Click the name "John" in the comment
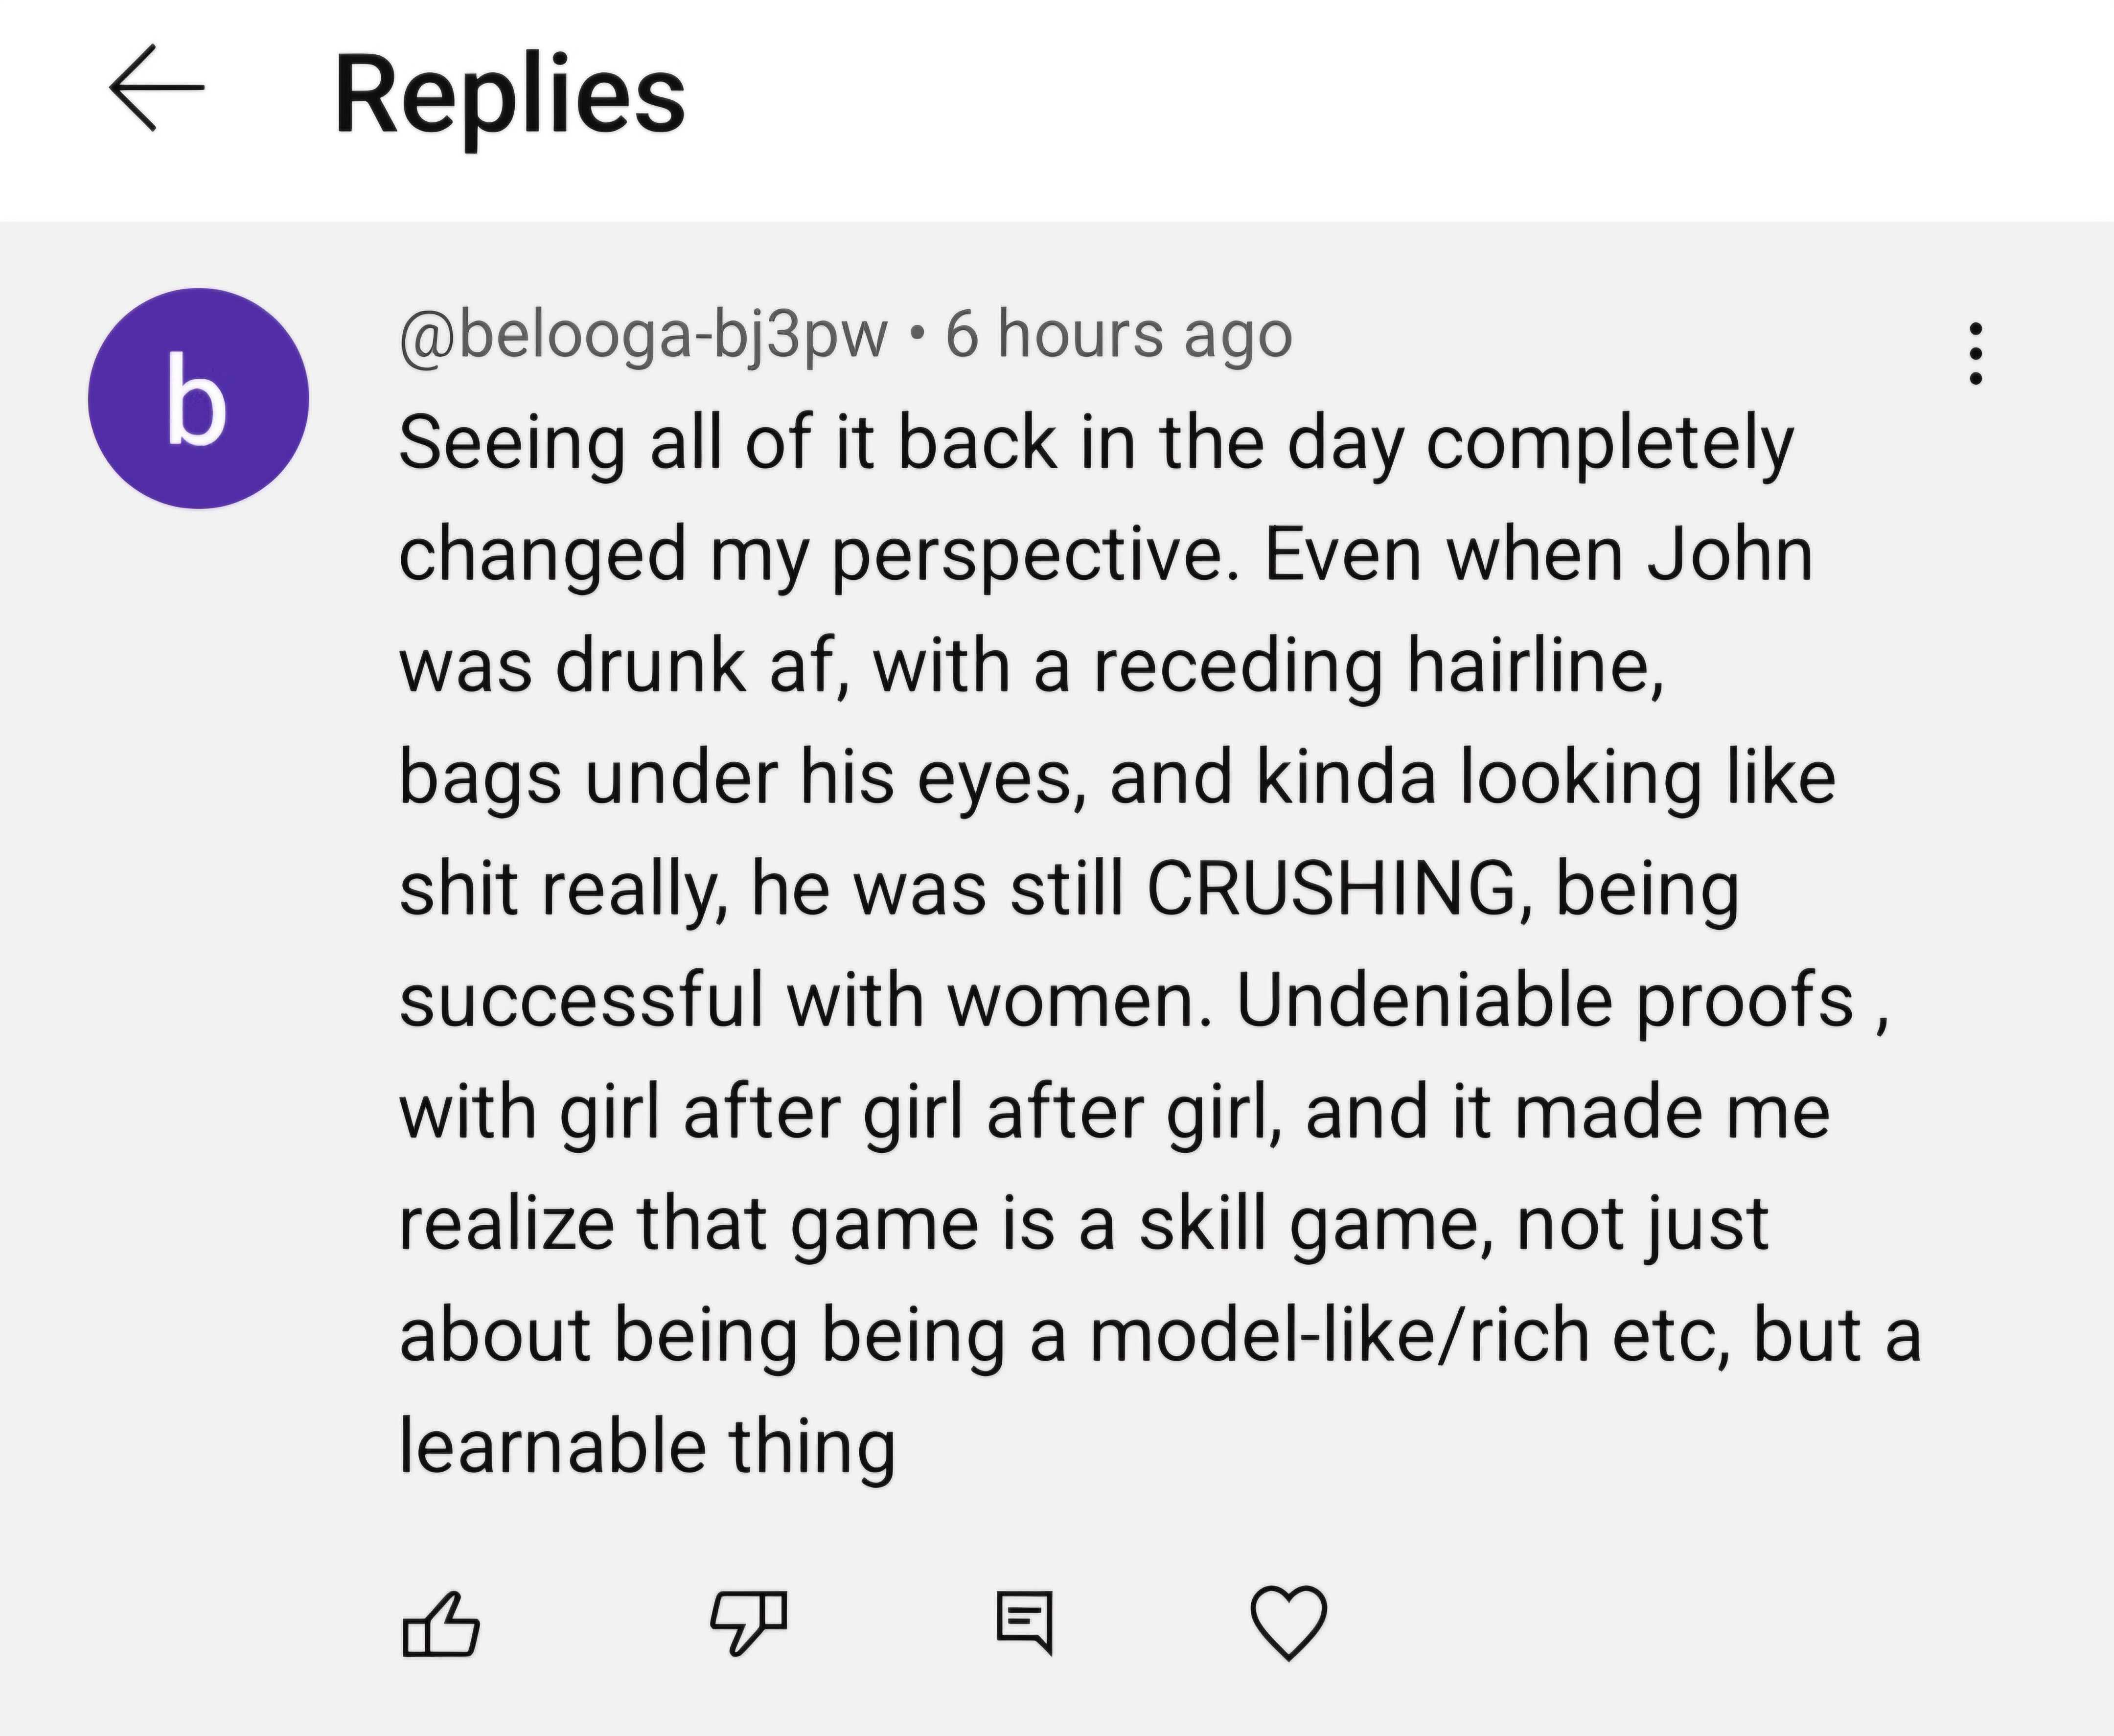2114x1736 pixels. click(x=1729, y=555)
